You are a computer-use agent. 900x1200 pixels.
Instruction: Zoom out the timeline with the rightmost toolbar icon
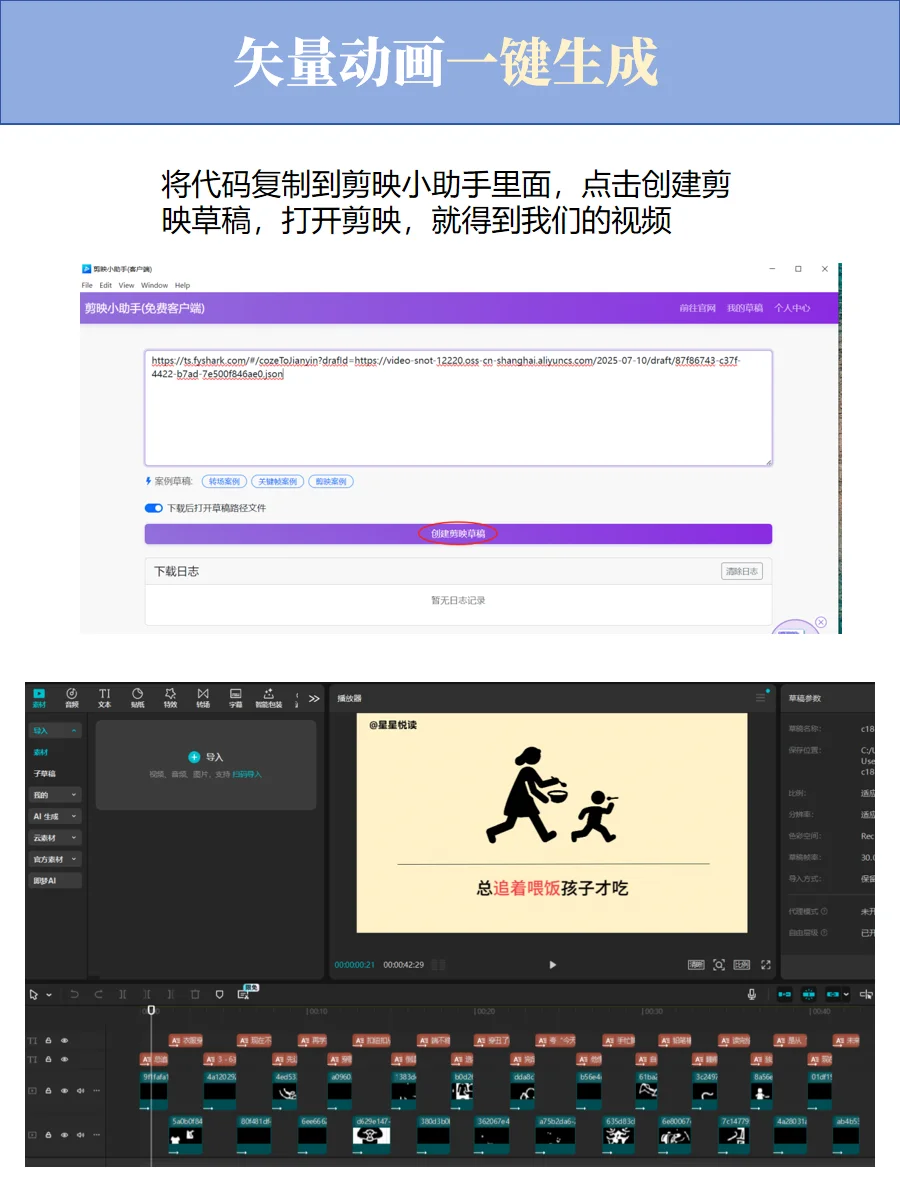tap(866, 994)
